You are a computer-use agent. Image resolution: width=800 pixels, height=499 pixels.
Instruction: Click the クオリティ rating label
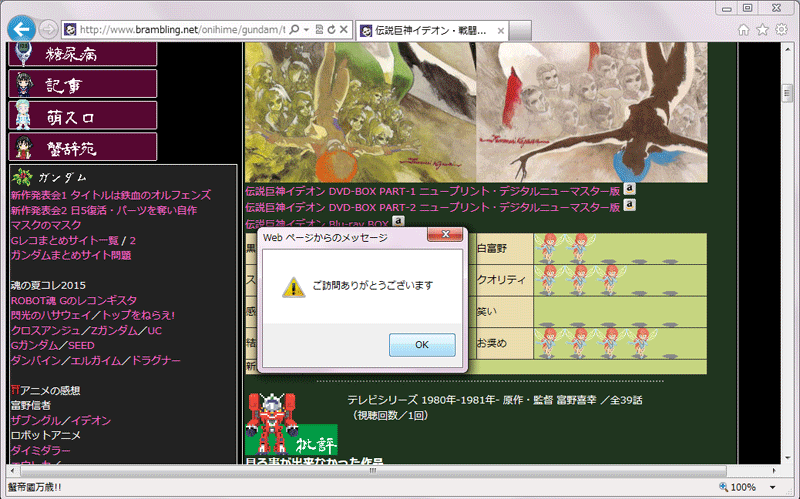pyautogui.click(x=501, y=280)
